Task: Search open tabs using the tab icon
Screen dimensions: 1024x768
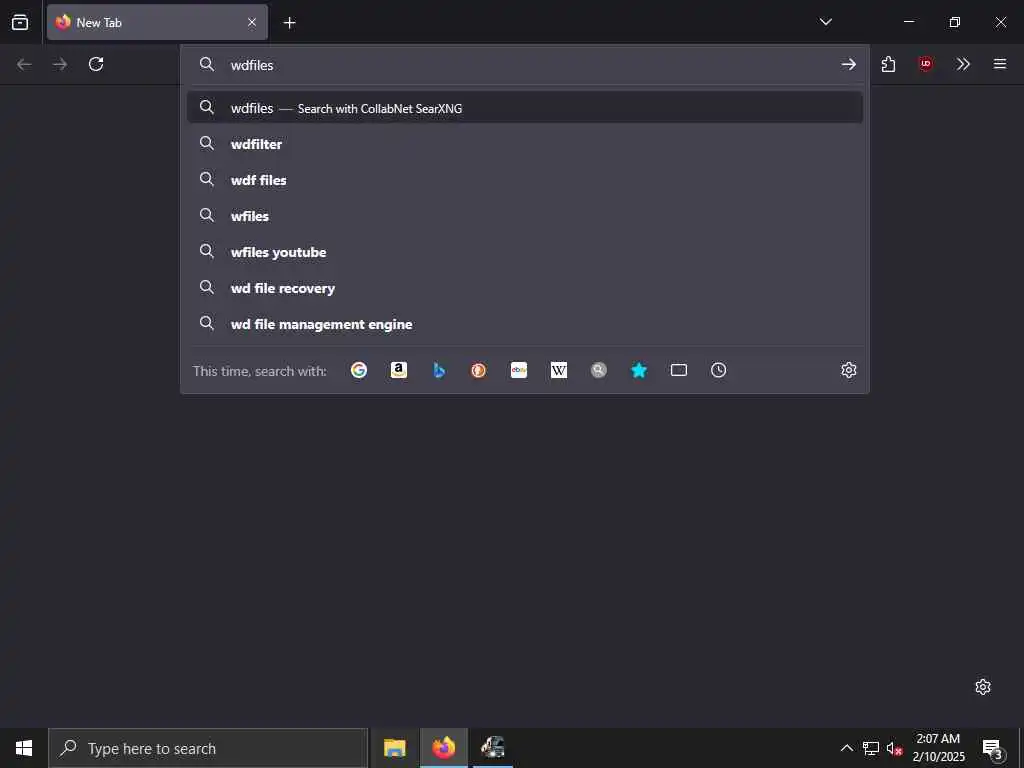Action: (679, 370)
